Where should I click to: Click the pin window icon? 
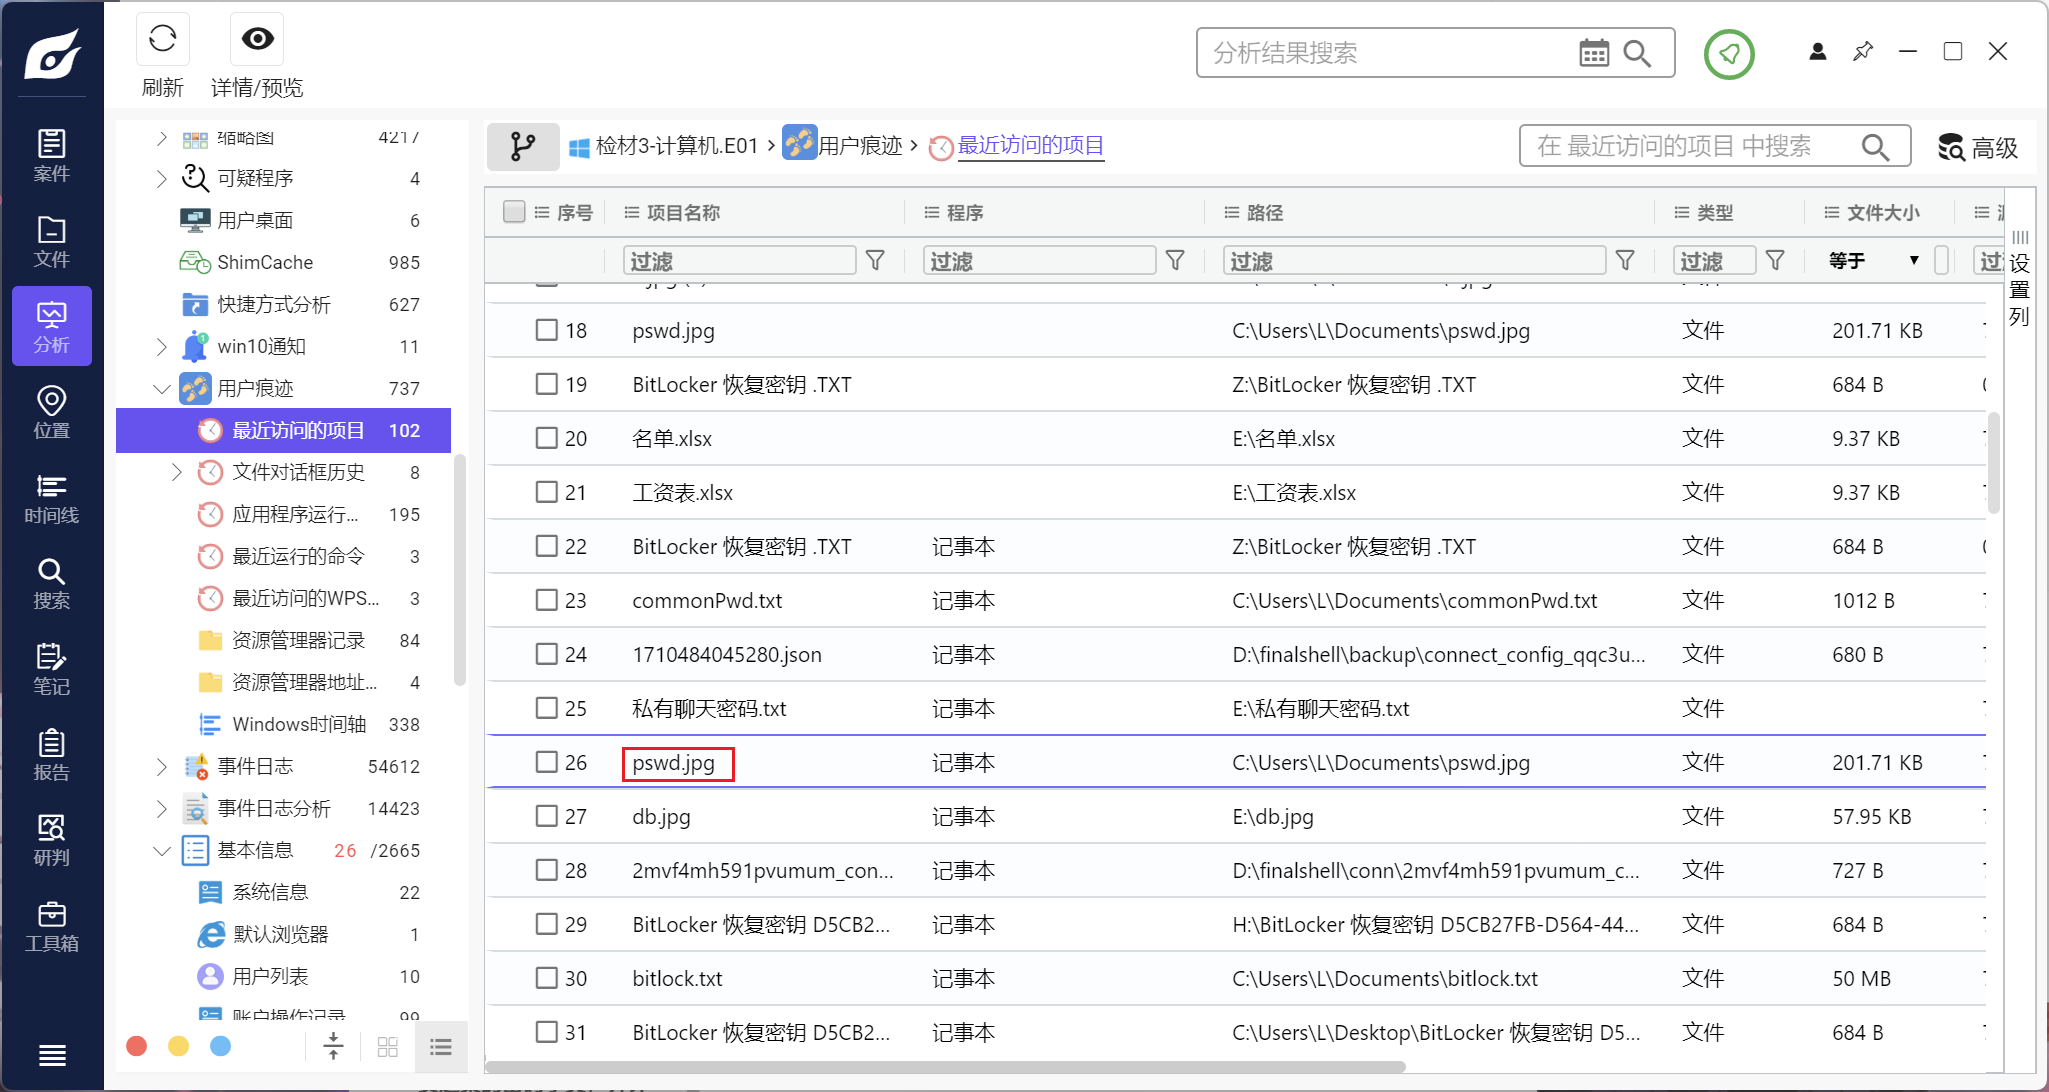[x=1862, y=51]
